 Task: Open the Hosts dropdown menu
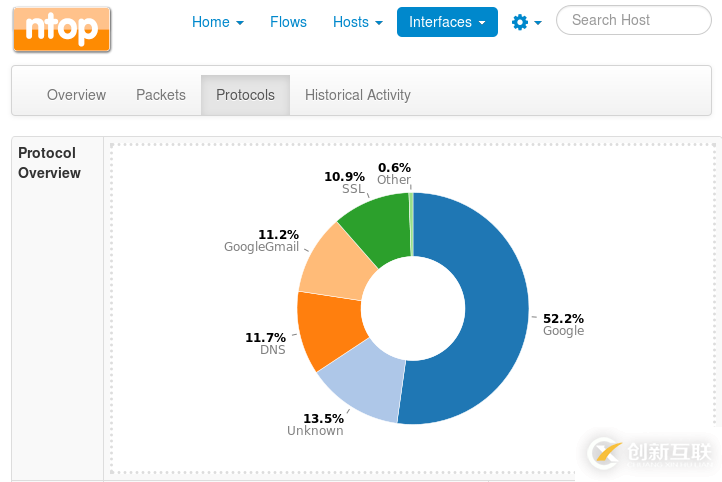pos(357,22)
